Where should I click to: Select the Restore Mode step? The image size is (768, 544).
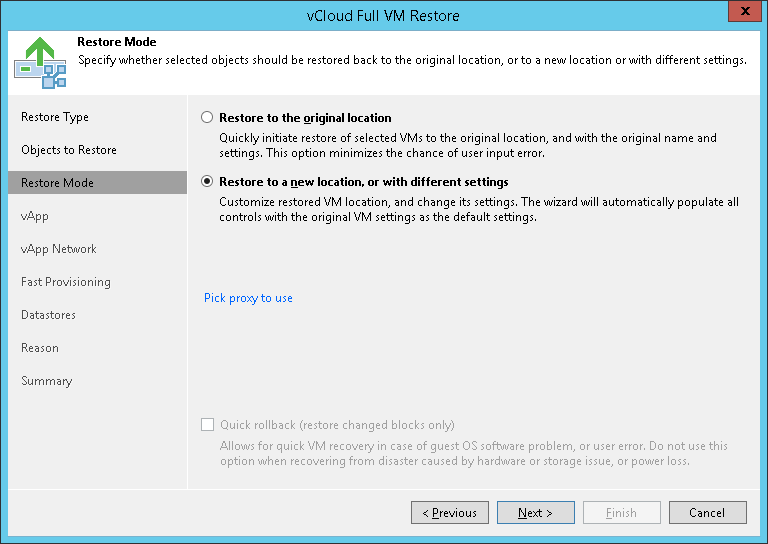click(x=58, y=183)
